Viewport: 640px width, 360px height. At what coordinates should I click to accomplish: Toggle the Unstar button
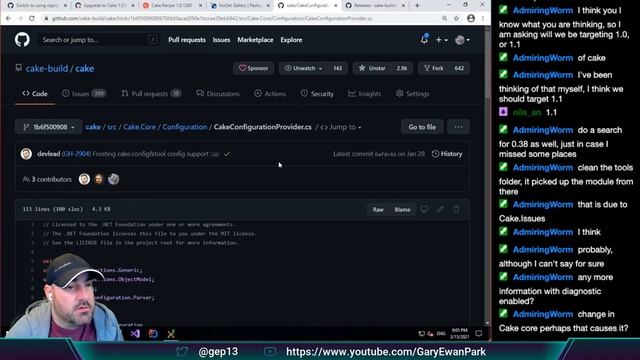tap(372, 68)
